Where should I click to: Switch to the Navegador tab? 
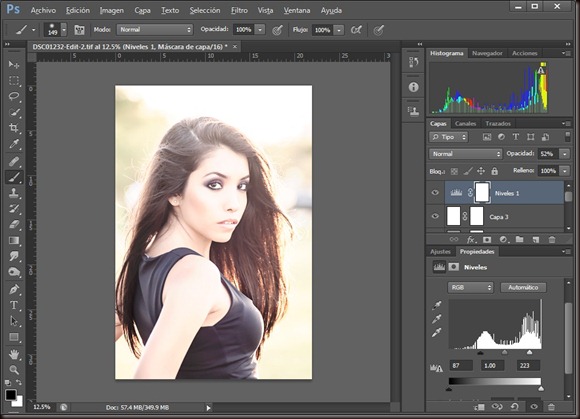click(487, 53)
